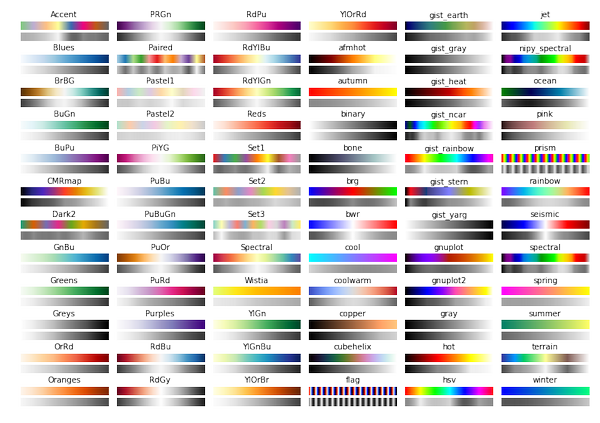The image size is (600, 423).
Task: Select the cubehelix colormap color bar
Action: pos(353,358)
